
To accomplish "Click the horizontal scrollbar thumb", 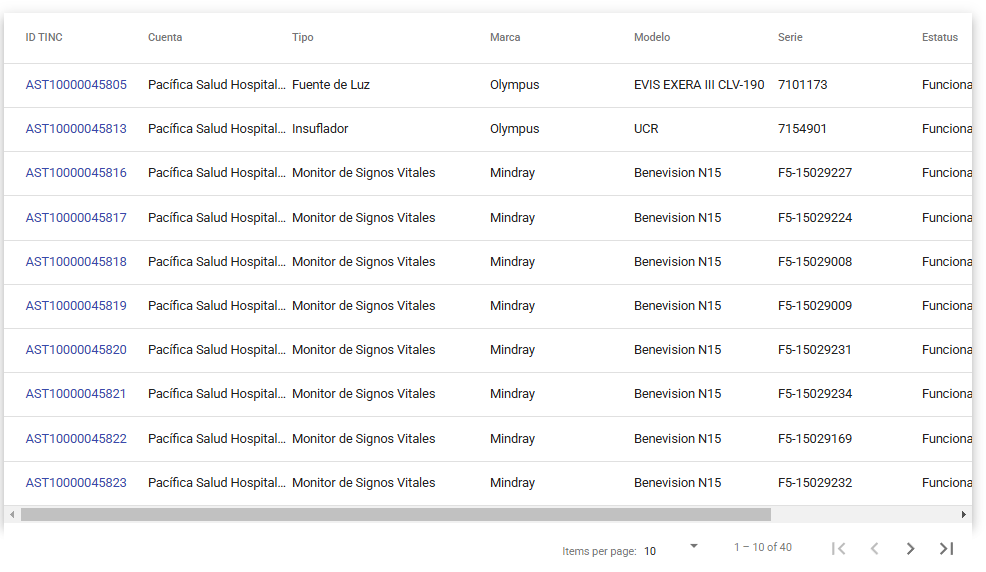I will point(395,514).
